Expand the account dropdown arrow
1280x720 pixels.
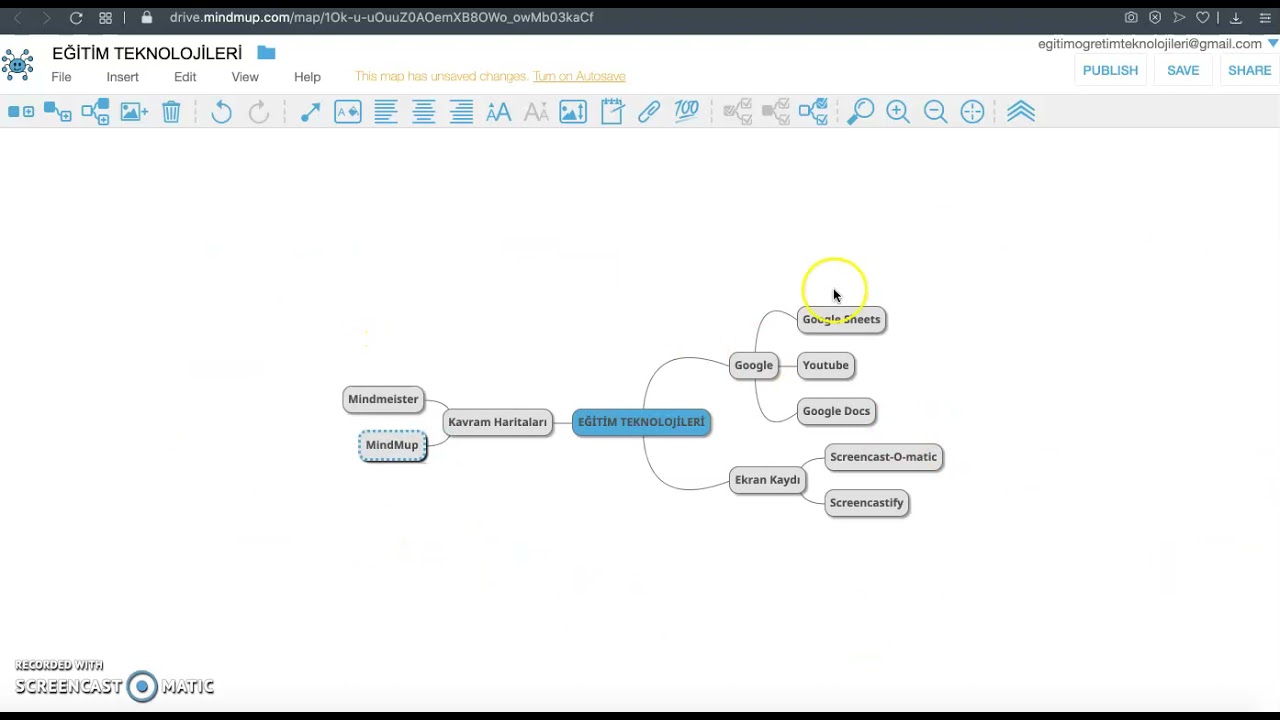[x=1273, y=43]
